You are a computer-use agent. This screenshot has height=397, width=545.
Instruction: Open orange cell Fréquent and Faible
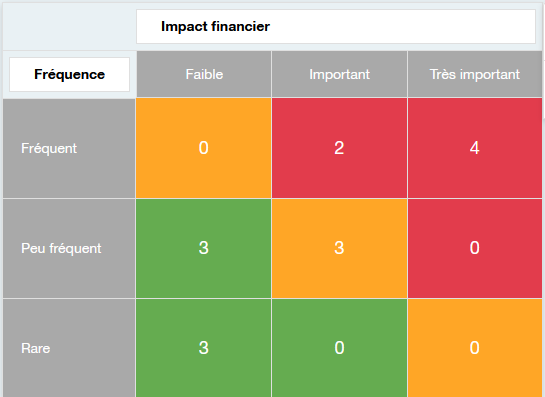[203, 148]
